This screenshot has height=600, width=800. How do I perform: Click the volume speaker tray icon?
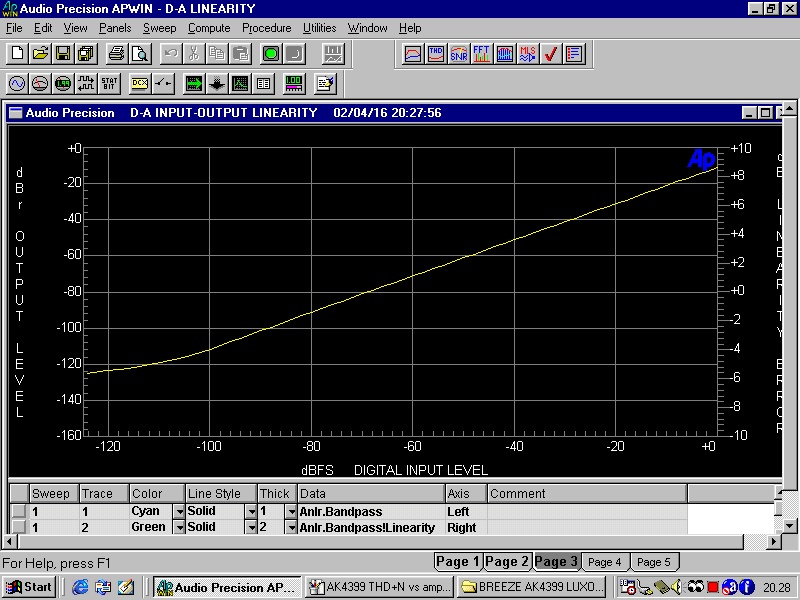coord(677,587)
